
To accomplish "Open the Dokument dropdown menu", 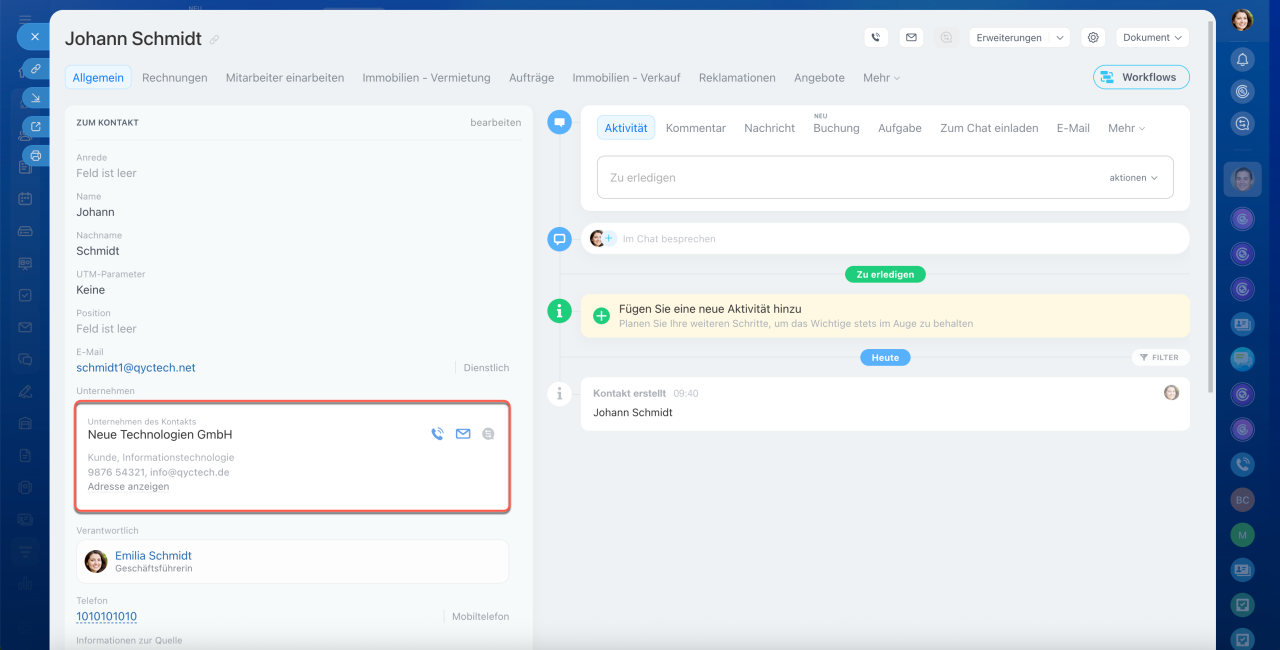I will 1152,38.
